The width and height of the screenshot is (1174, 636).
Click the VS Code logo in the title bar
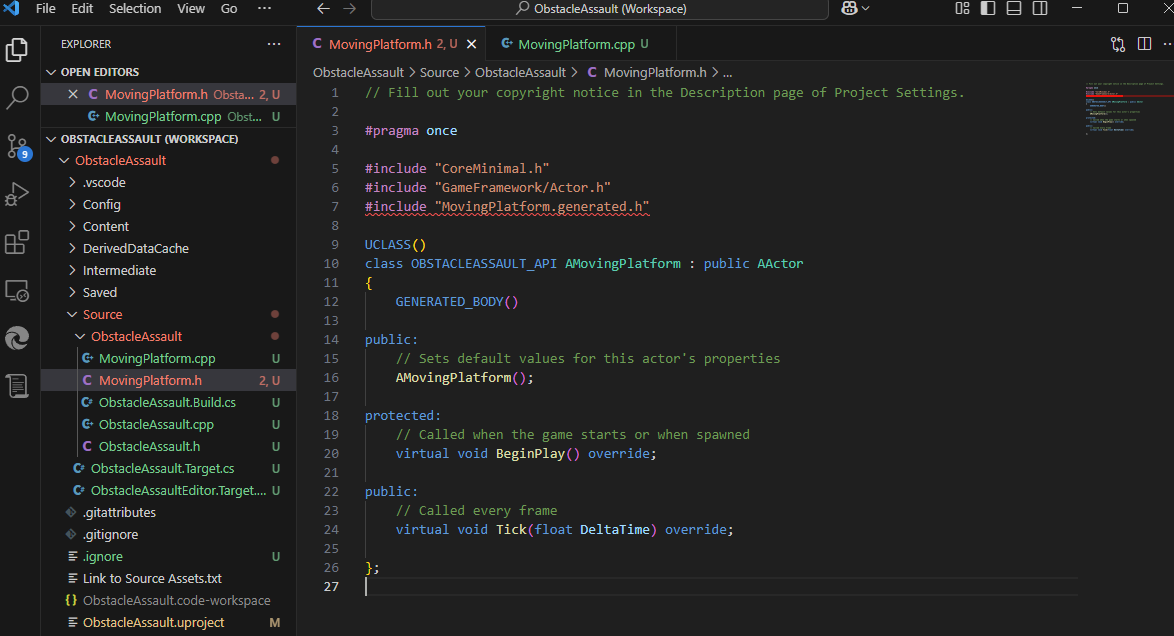click(x=11, y=9)
